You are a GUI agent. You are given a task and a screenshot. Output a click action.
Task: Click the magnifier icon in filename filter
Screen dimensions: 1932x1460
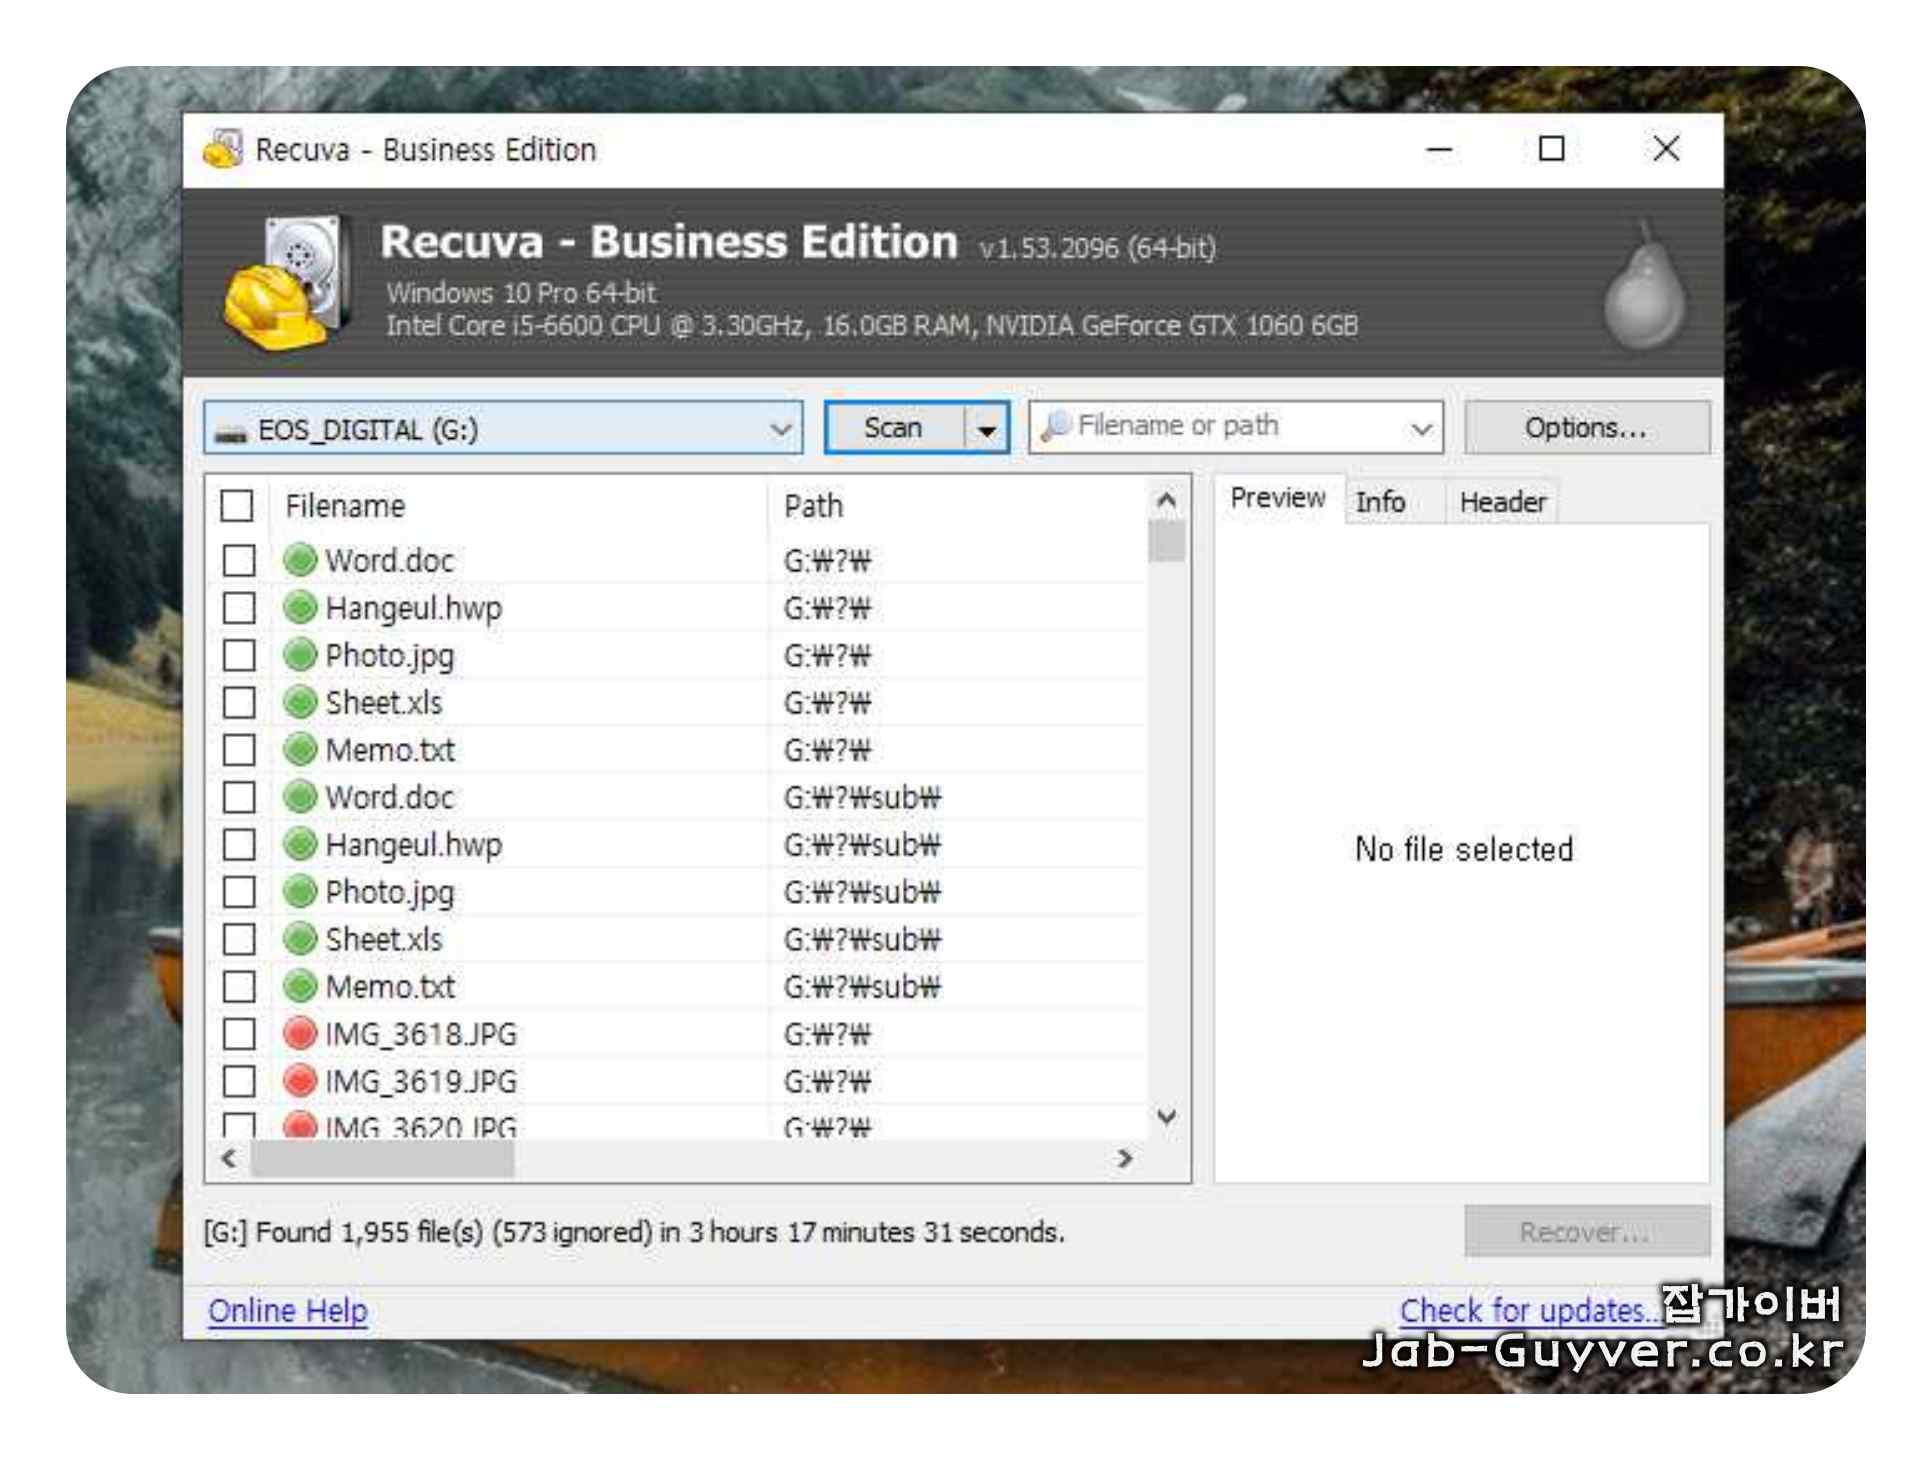[1055, 426]
